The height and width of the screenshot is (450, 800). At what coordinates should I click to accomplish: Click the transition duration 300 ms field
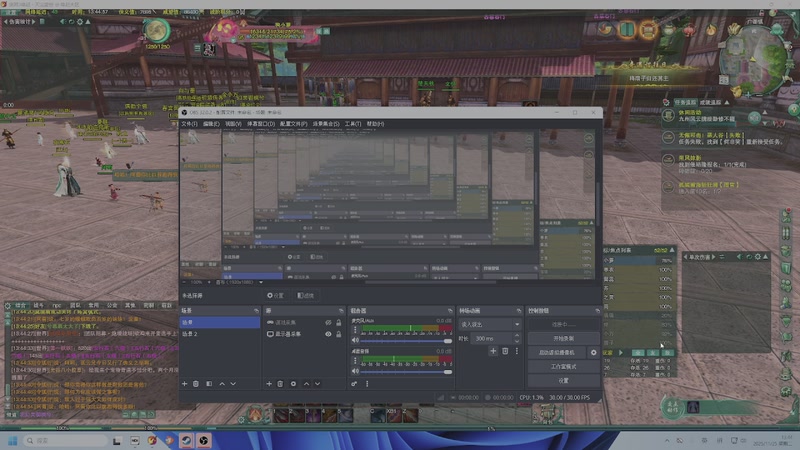click(493, 338)
